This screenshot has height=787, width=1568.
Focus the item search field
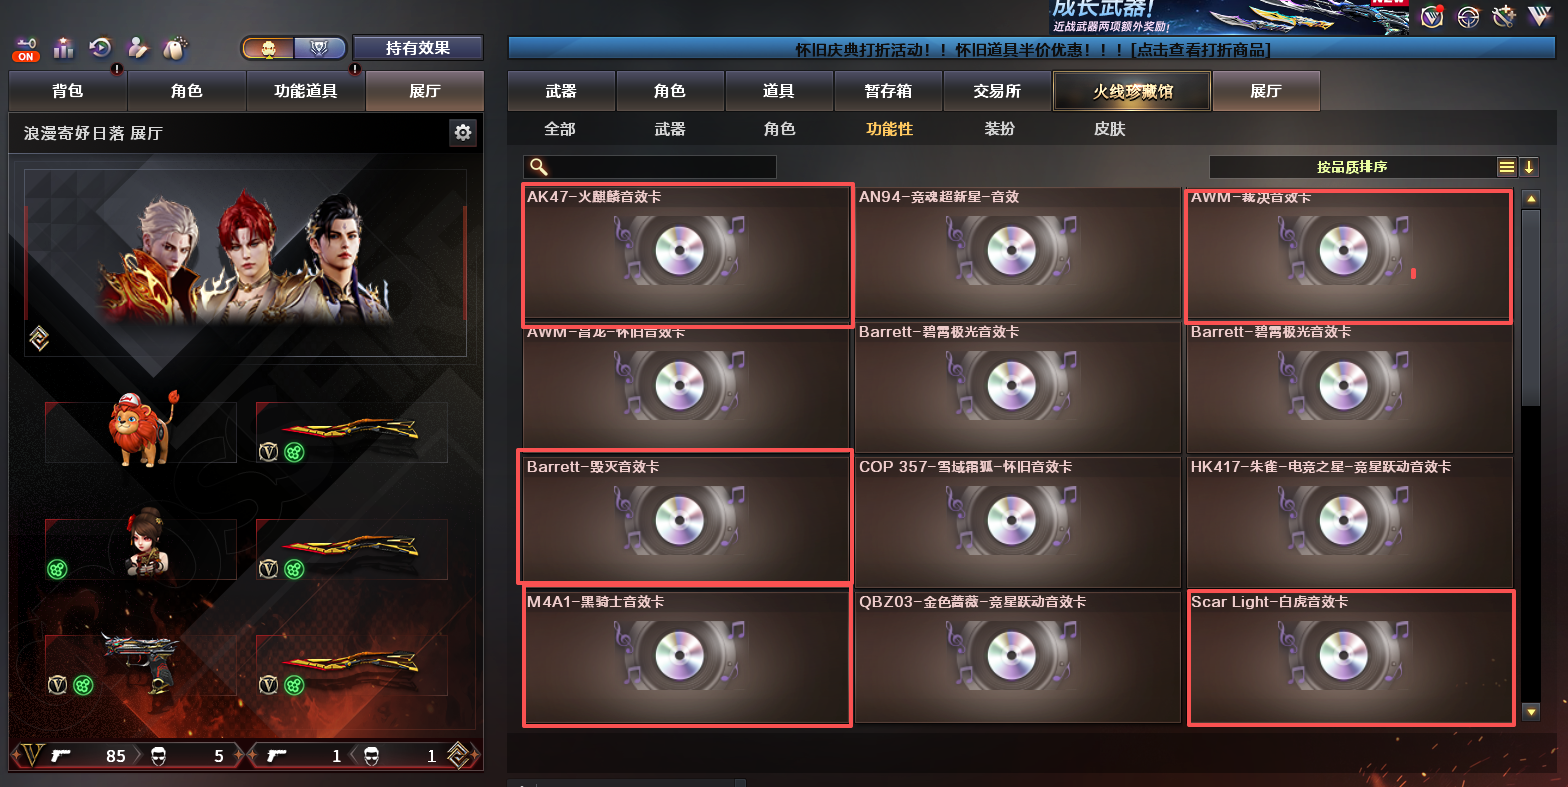pyautogui.click(x=650, y=167)
